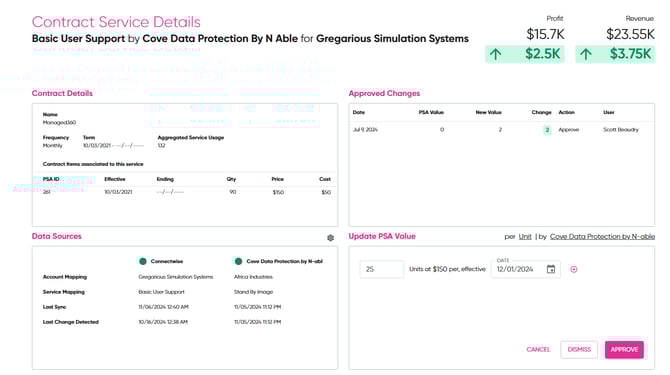This screenshot has width=670, height=375.
Task: Open Cove Data Protection by N-able link
Action: [602, 236]
